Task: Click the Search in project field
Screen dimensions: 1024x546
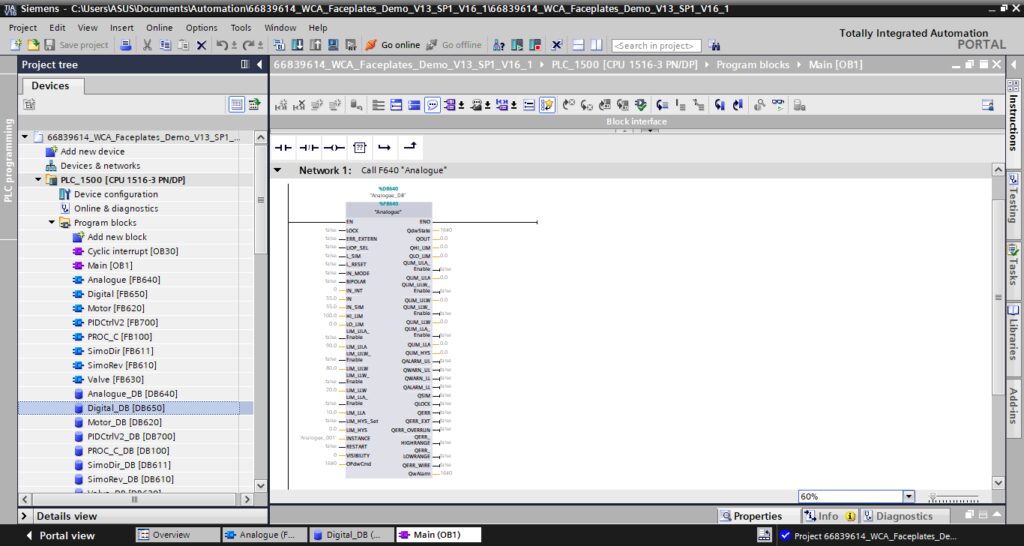Action: click(x=656, y=46)
